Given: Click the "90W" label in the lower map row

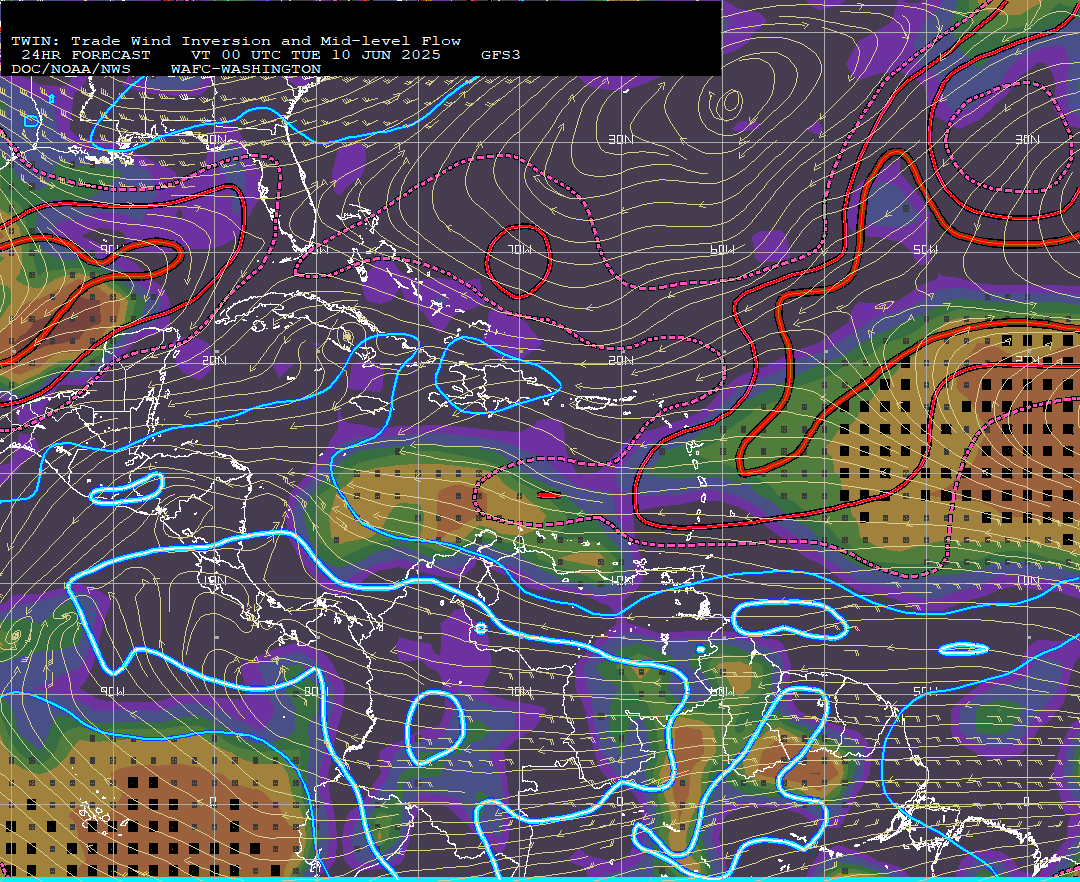Looking at the screenshot, I should click(112, 691).
